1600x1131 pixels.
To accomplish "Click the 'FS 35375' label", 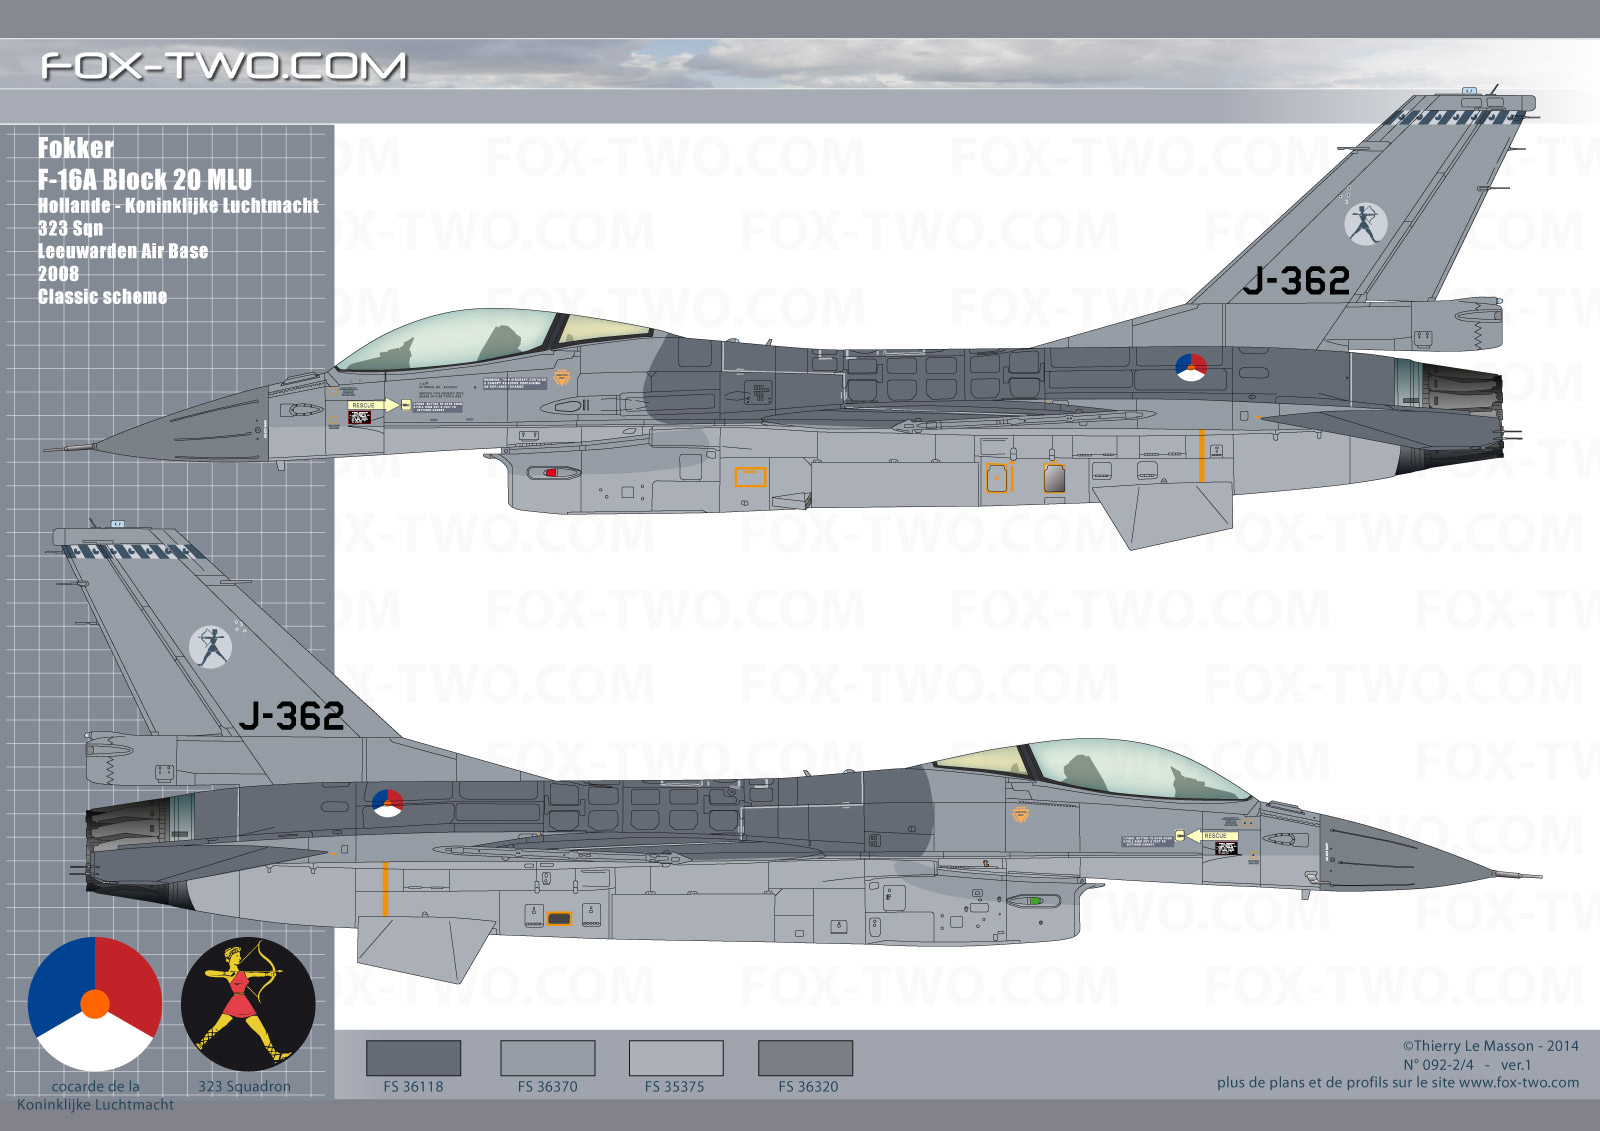I will (x=674, y=1087).
